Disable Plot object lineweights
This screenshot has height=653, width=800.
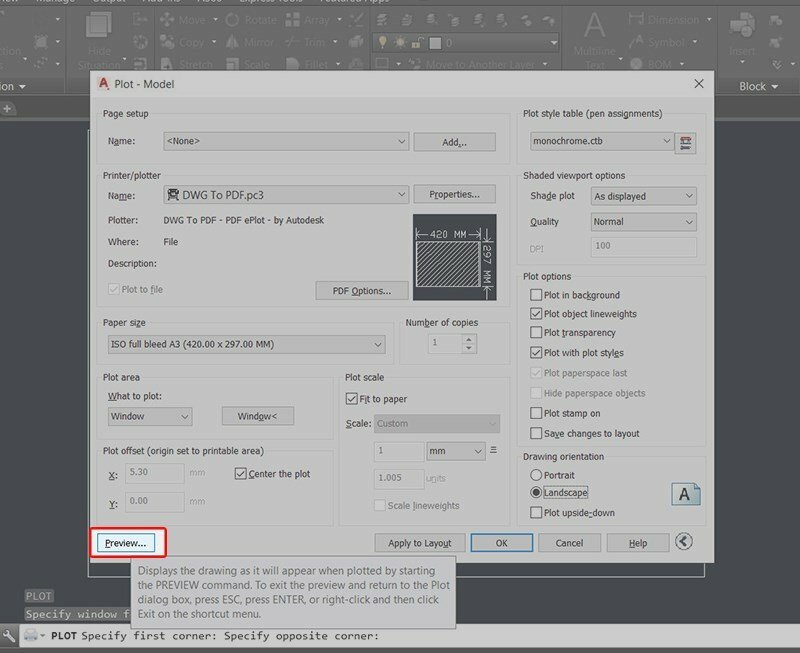click(x=537, y=314)
